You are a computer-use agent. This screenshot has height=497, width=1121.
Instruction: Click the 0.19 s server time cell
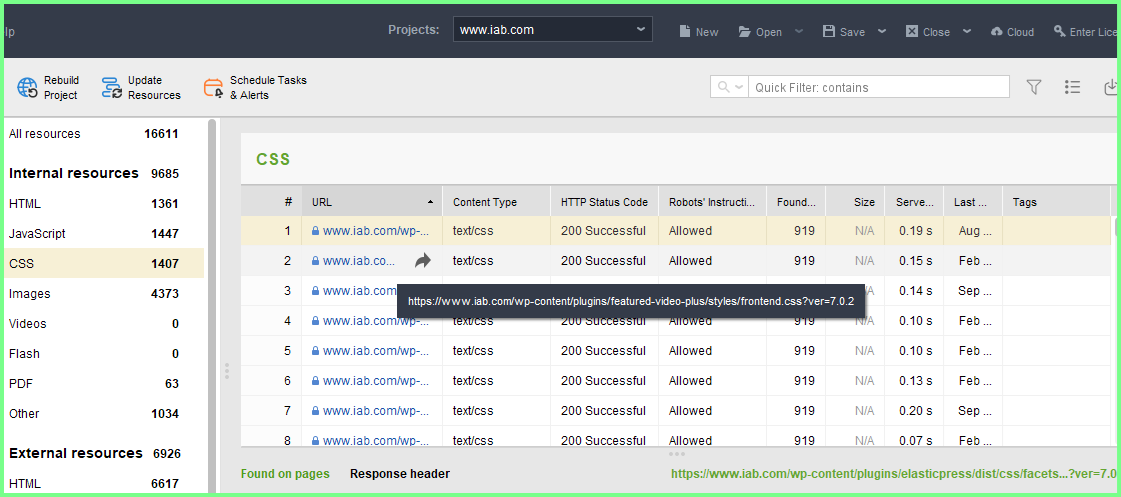(x=914, y=231)
